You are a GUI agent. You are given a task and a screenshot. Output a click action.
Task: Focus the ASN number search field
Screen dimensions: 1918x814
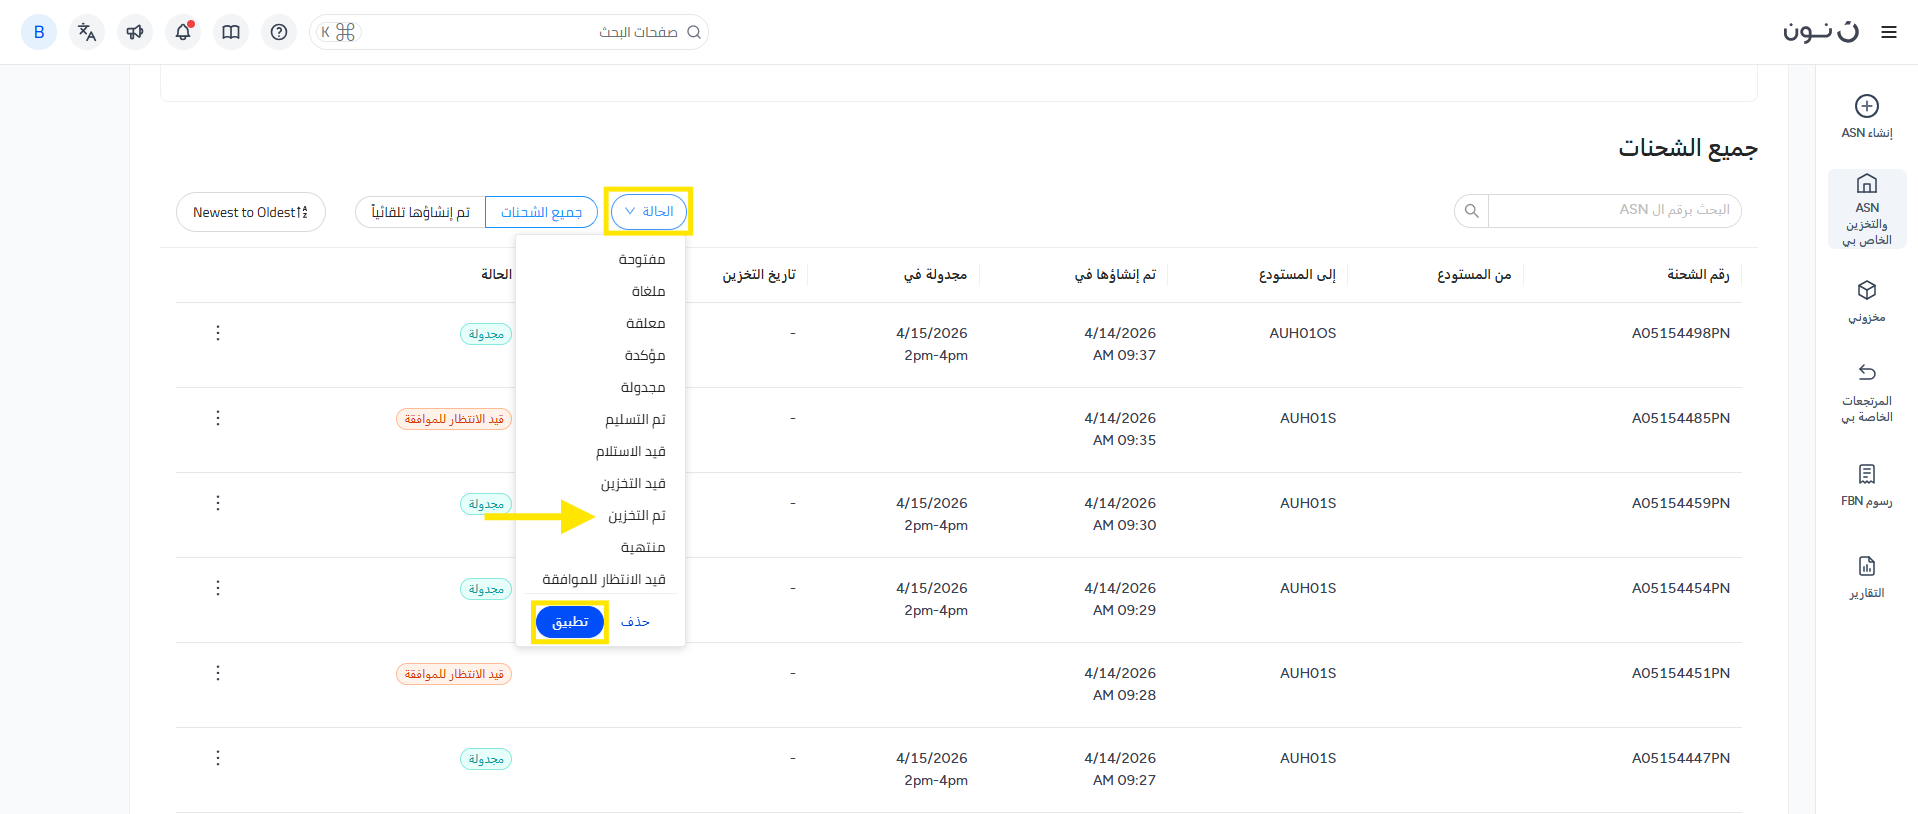click(x=1613, y=210)
